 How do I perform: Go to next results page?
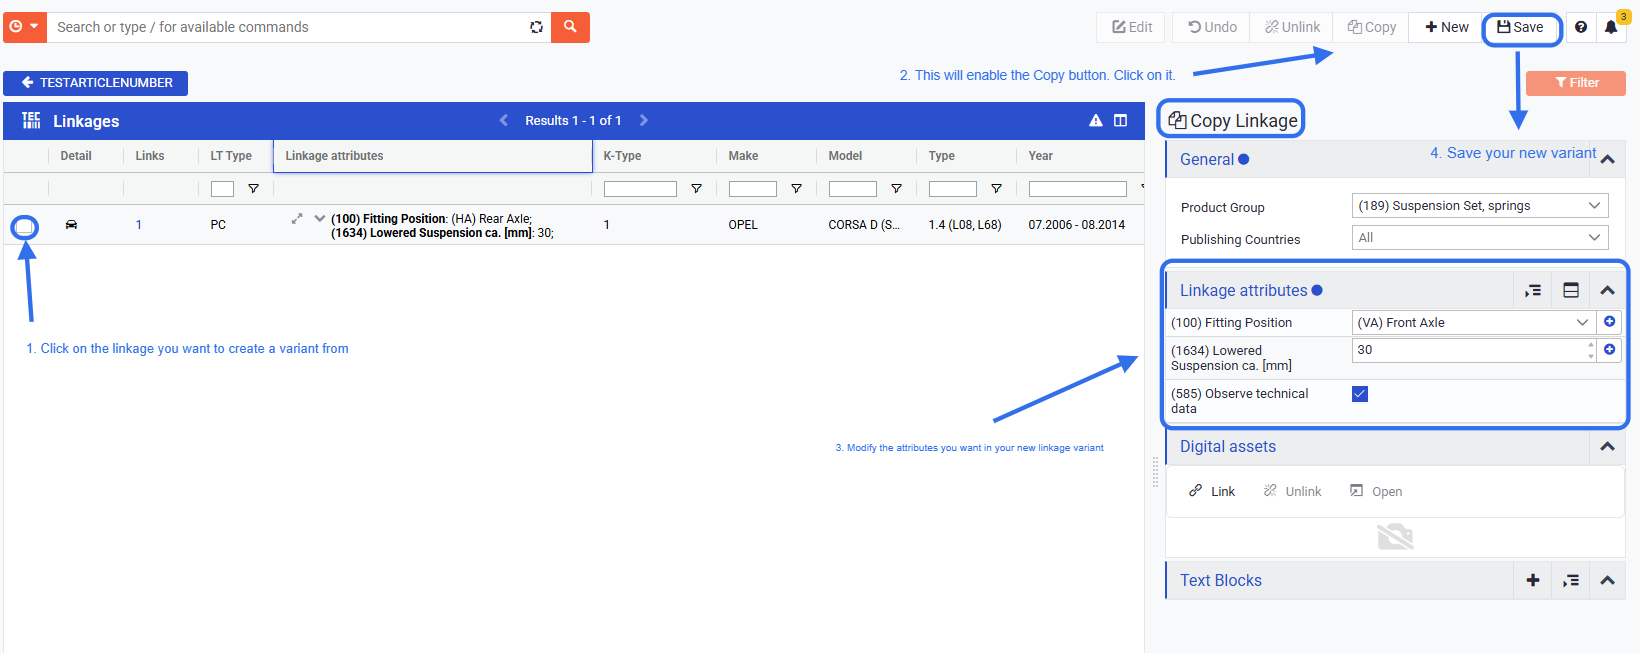coord(643,120)
